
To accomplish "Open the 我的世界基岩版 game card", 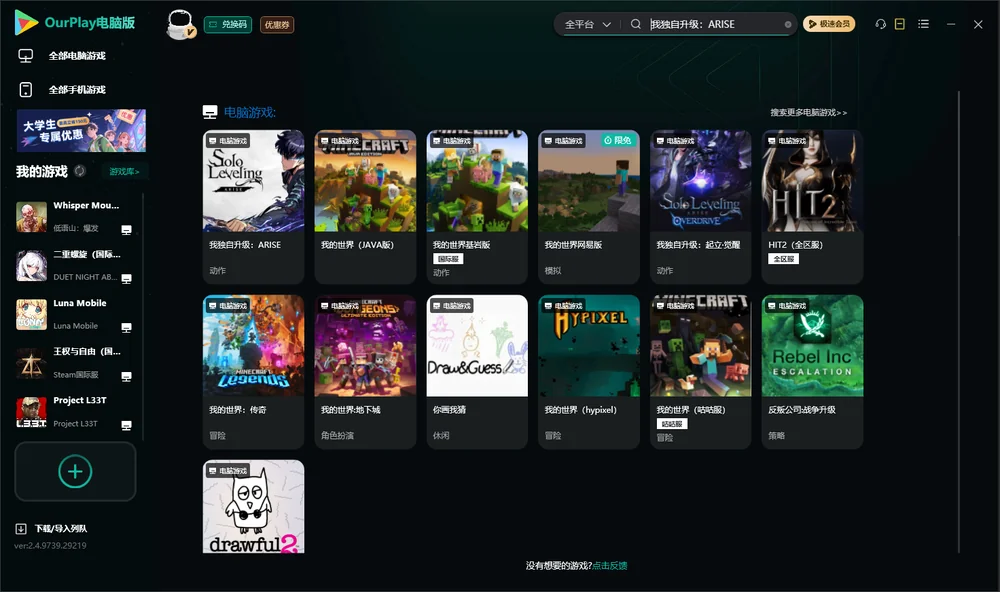I will click(477, 207).
